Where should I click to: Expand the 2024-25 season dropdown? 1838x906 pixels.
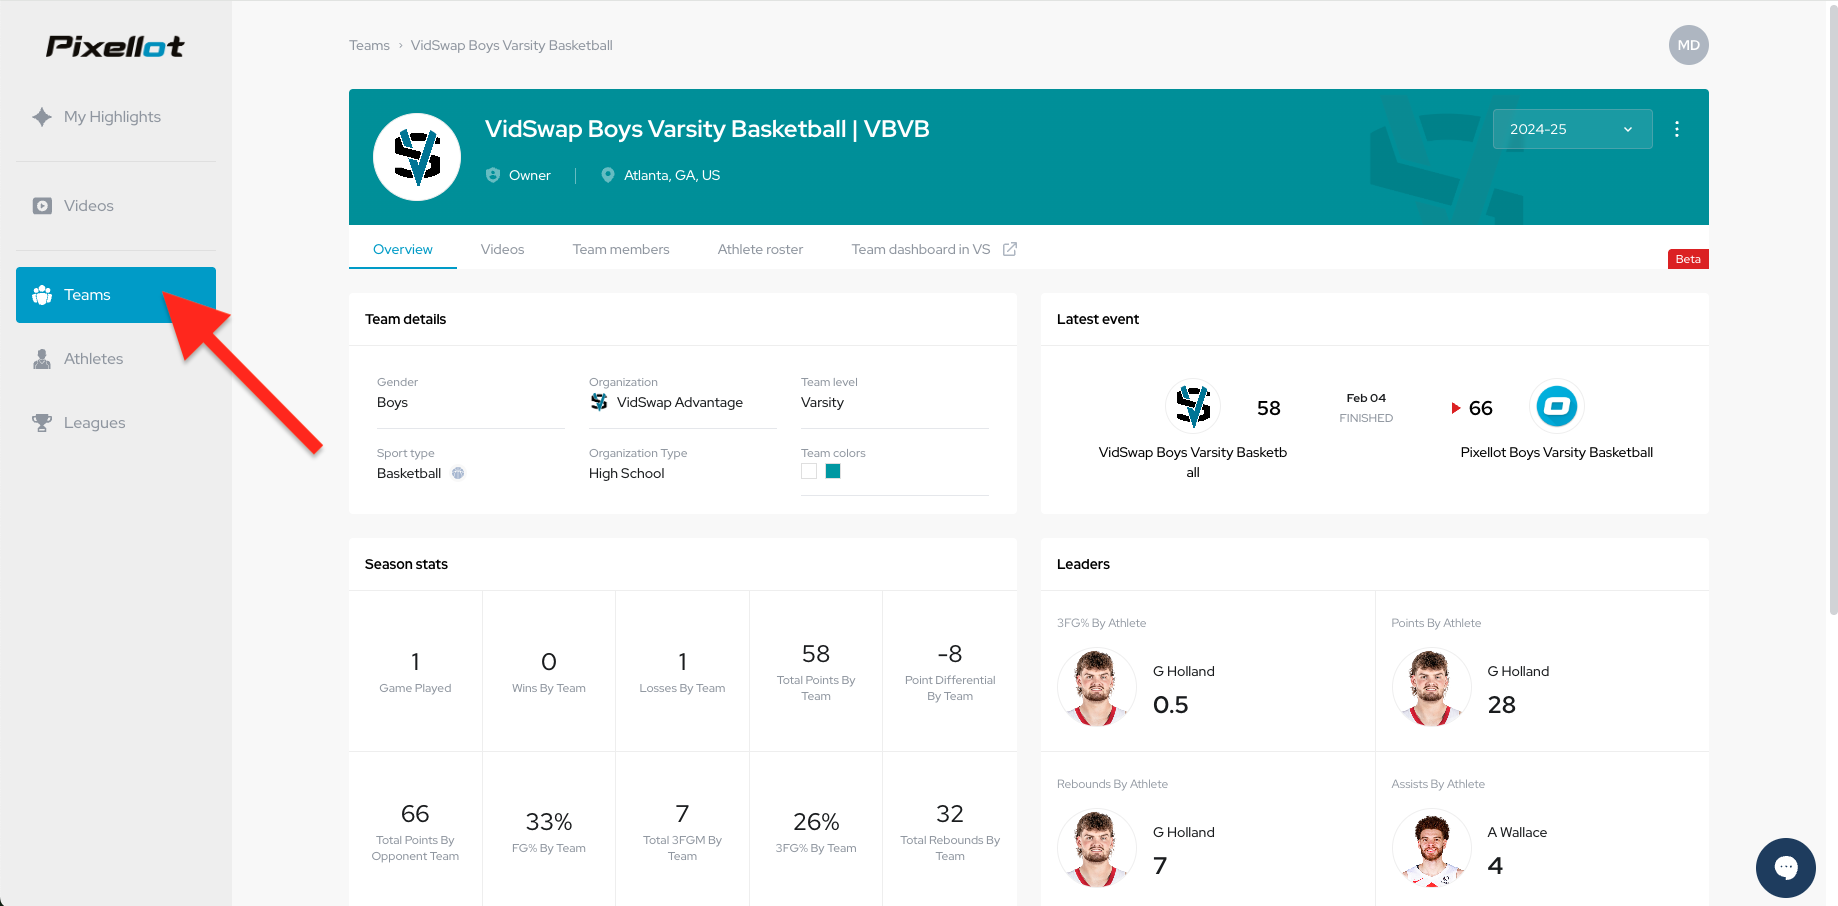pyautogui.click(x=1572, y=129)
